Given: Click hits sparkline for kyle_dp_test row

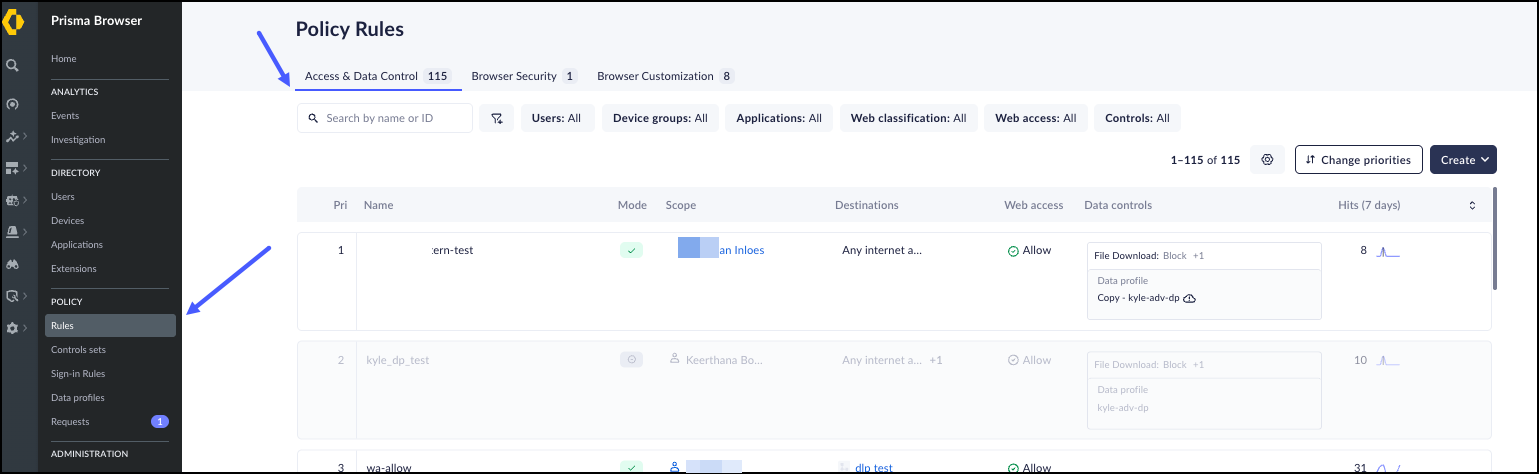Looking at the screenshot, I should [x=1389, y=360].
